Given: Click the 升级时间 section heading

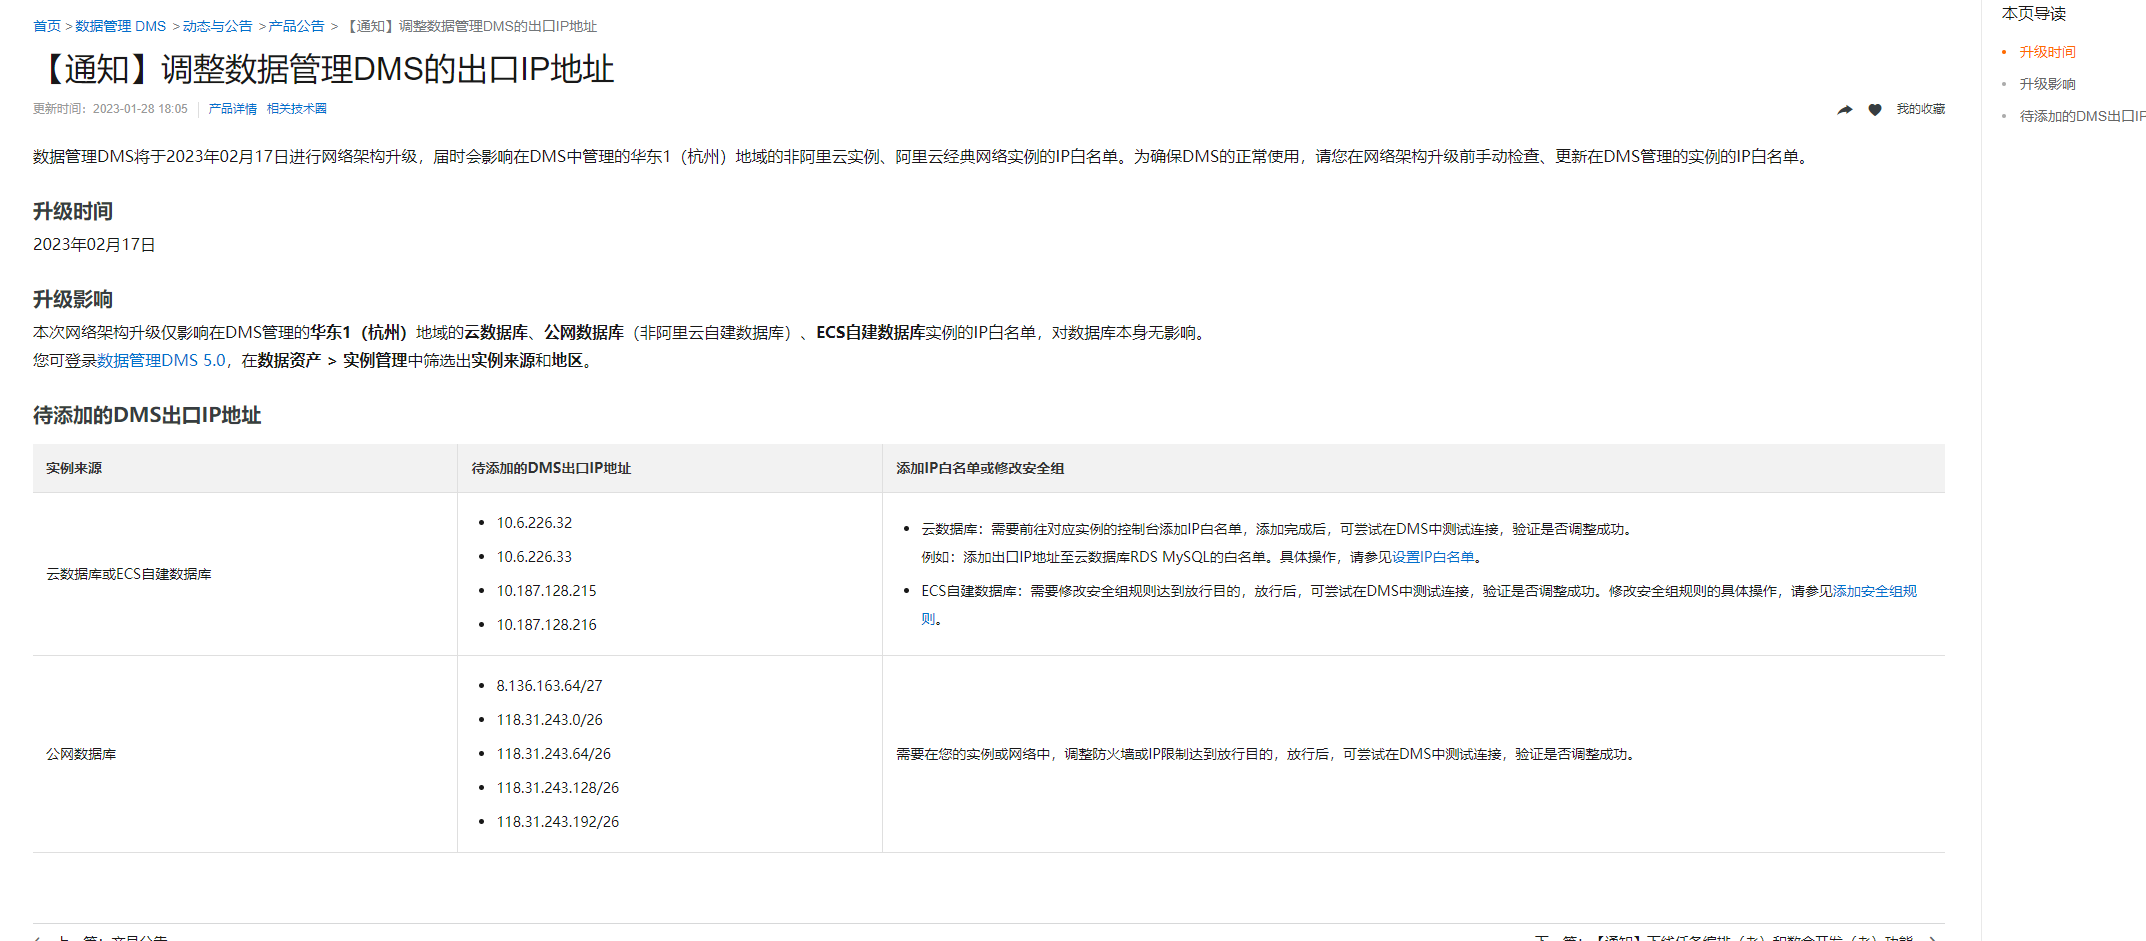Looking at the screenshot, I should pos(73,211).
